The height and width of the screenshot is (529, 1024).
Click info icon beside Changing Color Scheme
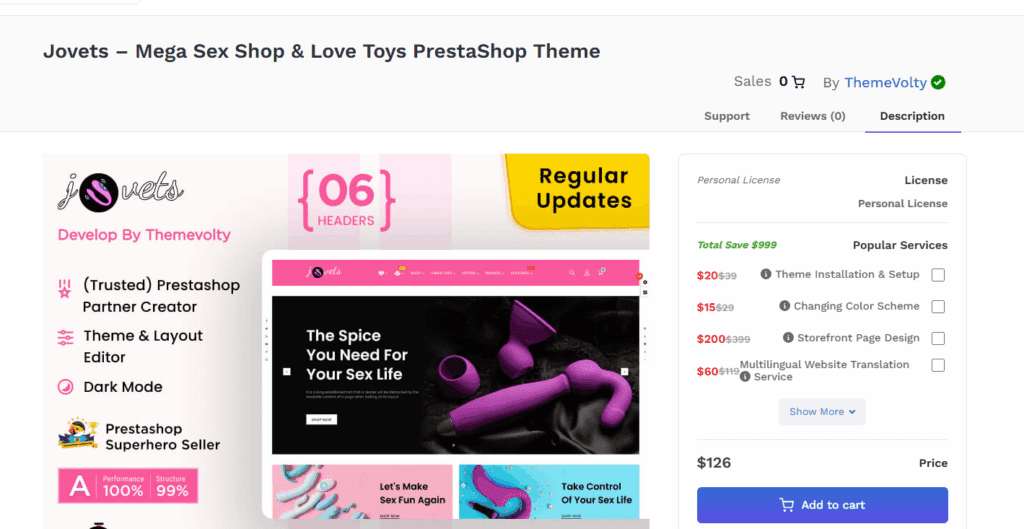pyautogui.click(x=785, y=306)
